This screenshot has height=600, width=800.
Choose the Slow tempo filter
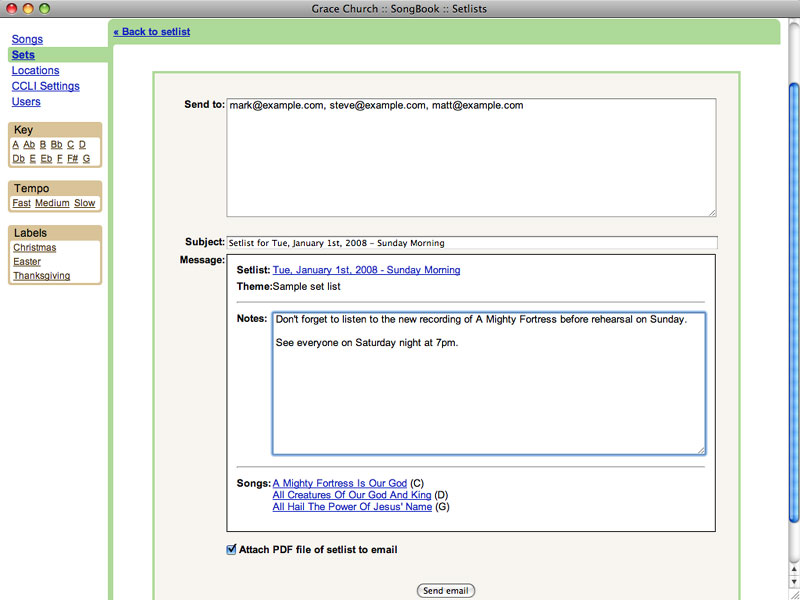85,203
